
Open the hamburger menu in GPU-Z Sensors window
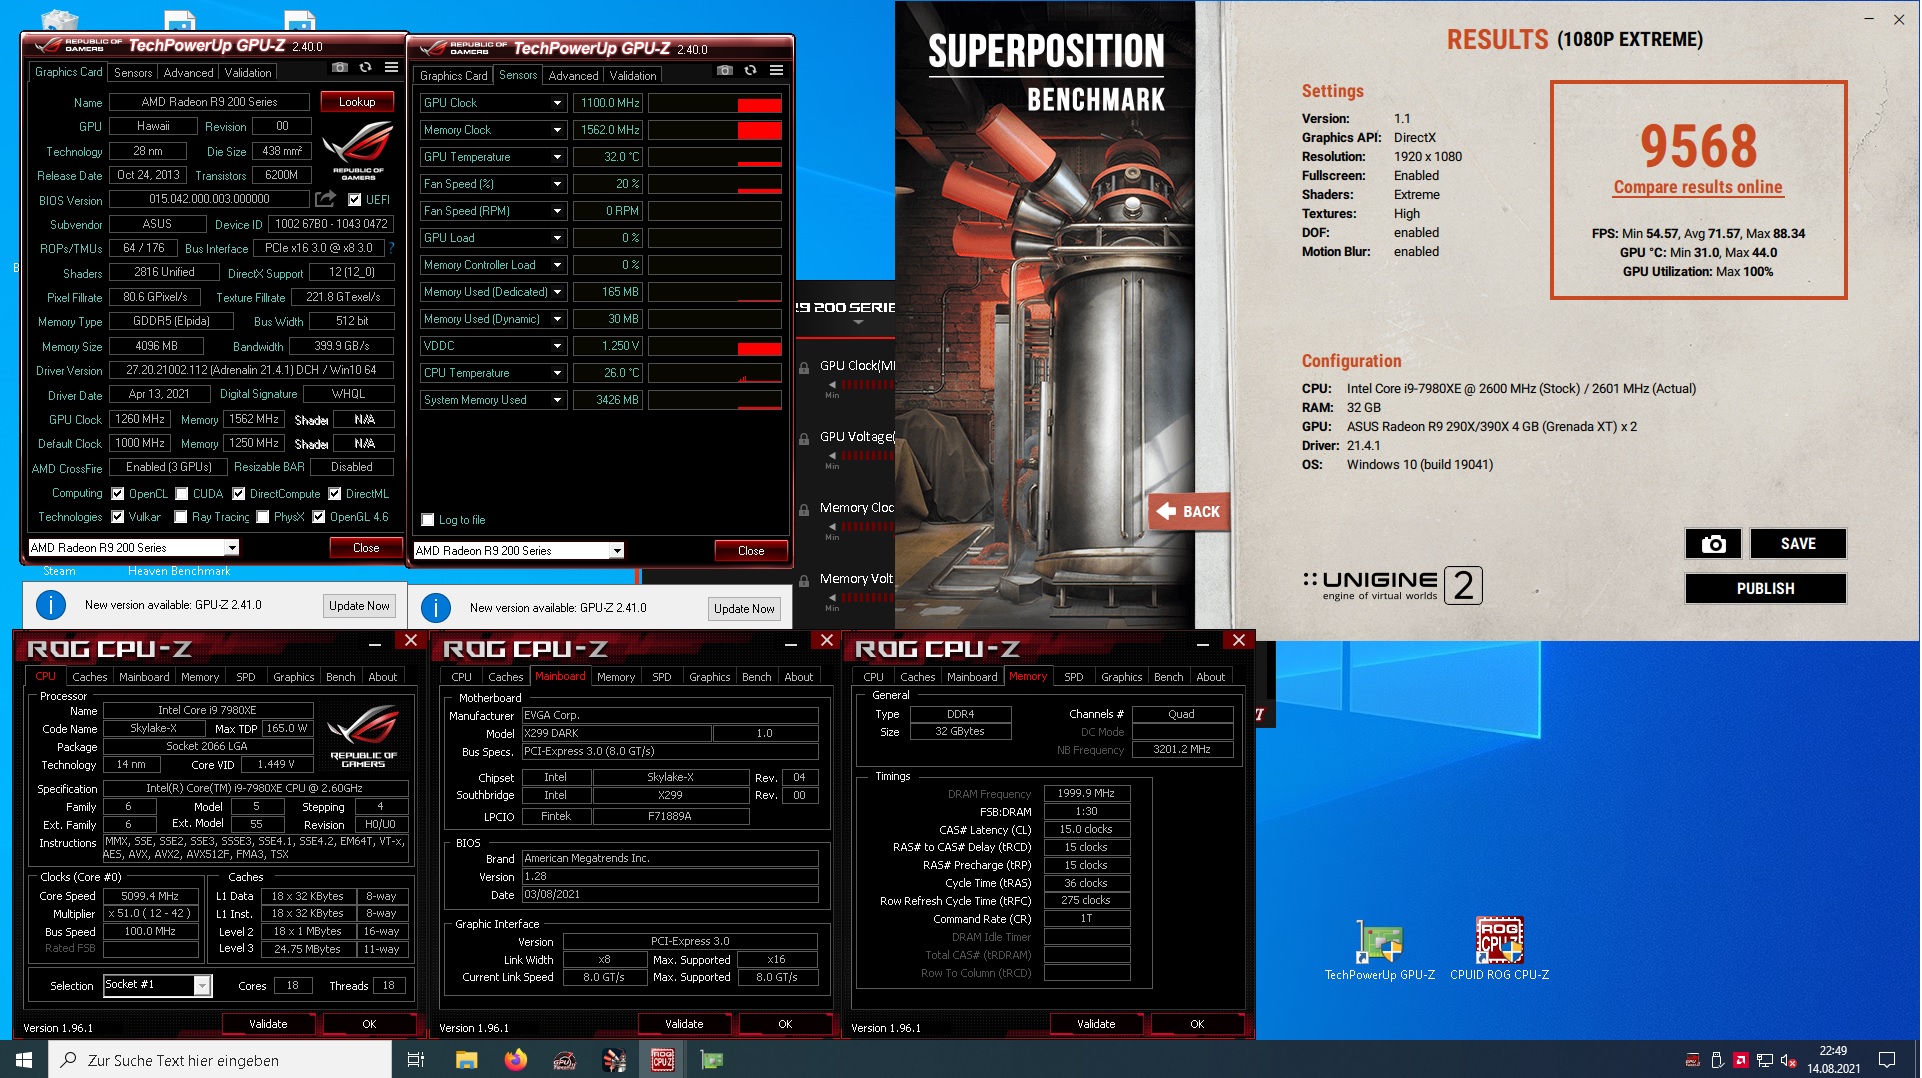(x=776, y=70)
